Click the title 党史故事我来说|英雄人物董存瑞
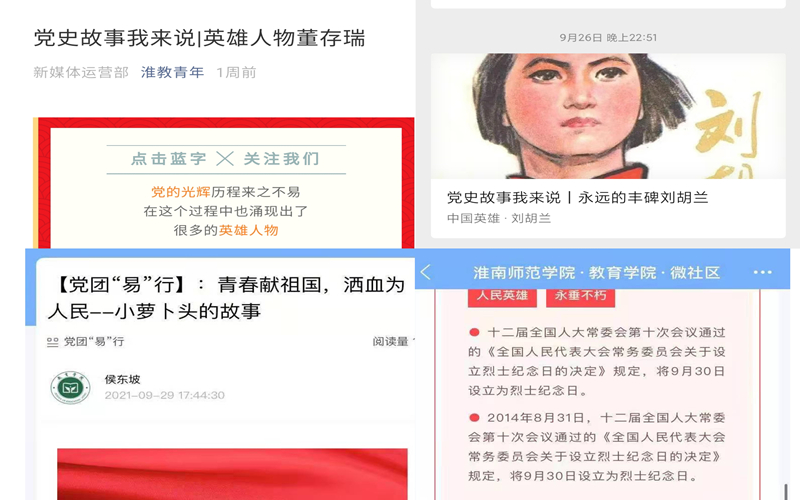 199,38
